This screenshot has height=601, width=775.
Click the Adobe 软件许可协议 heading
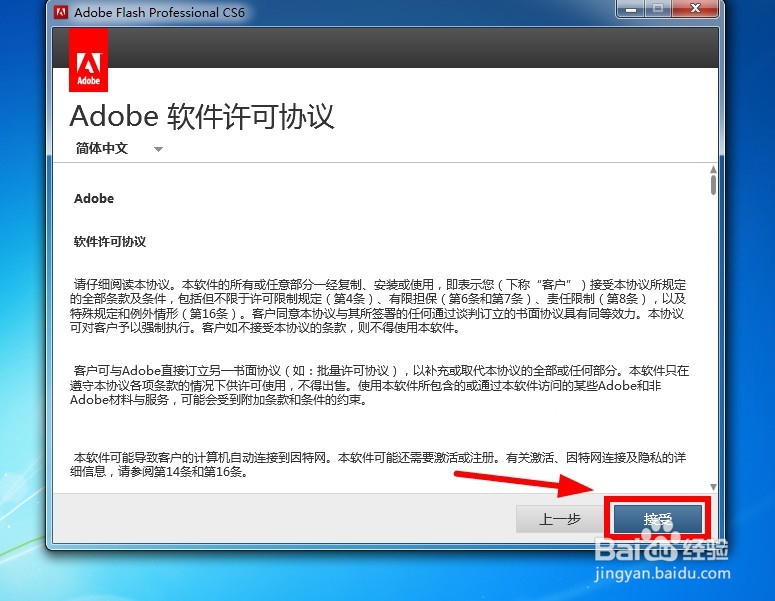pyautogui.click(x=202, y=117)
